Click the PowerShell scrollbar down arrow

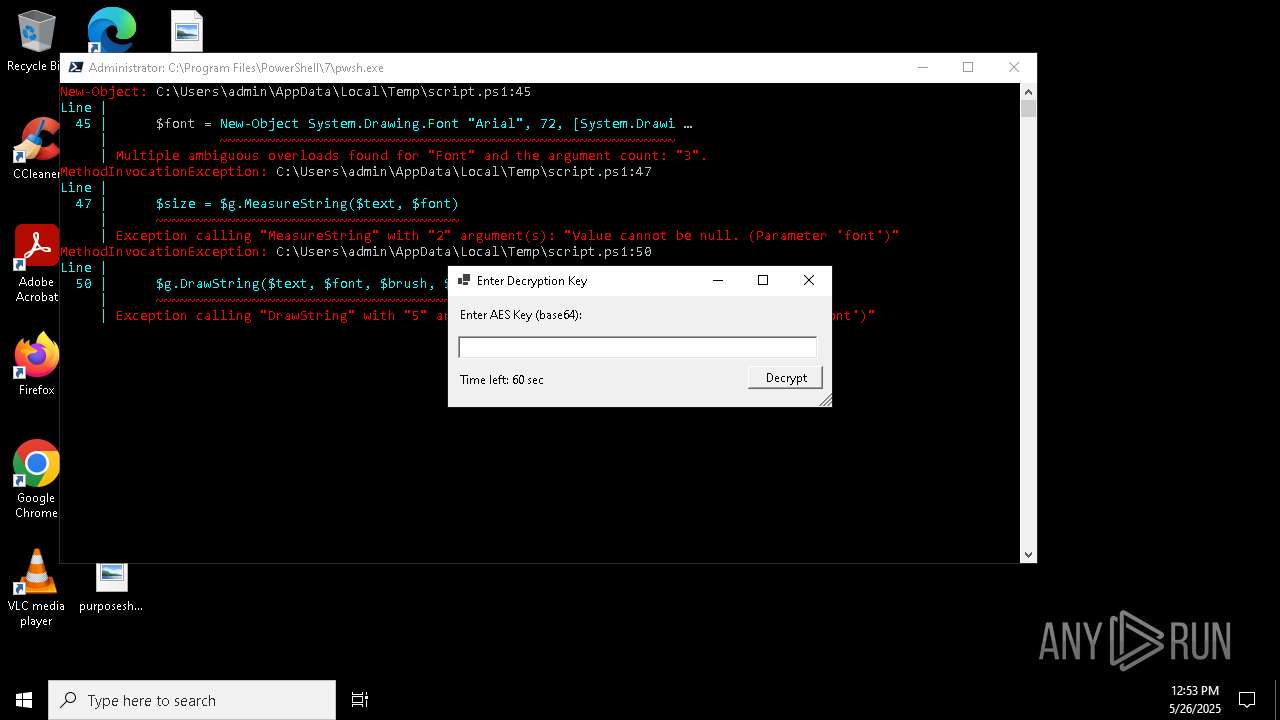[1028, 554]
